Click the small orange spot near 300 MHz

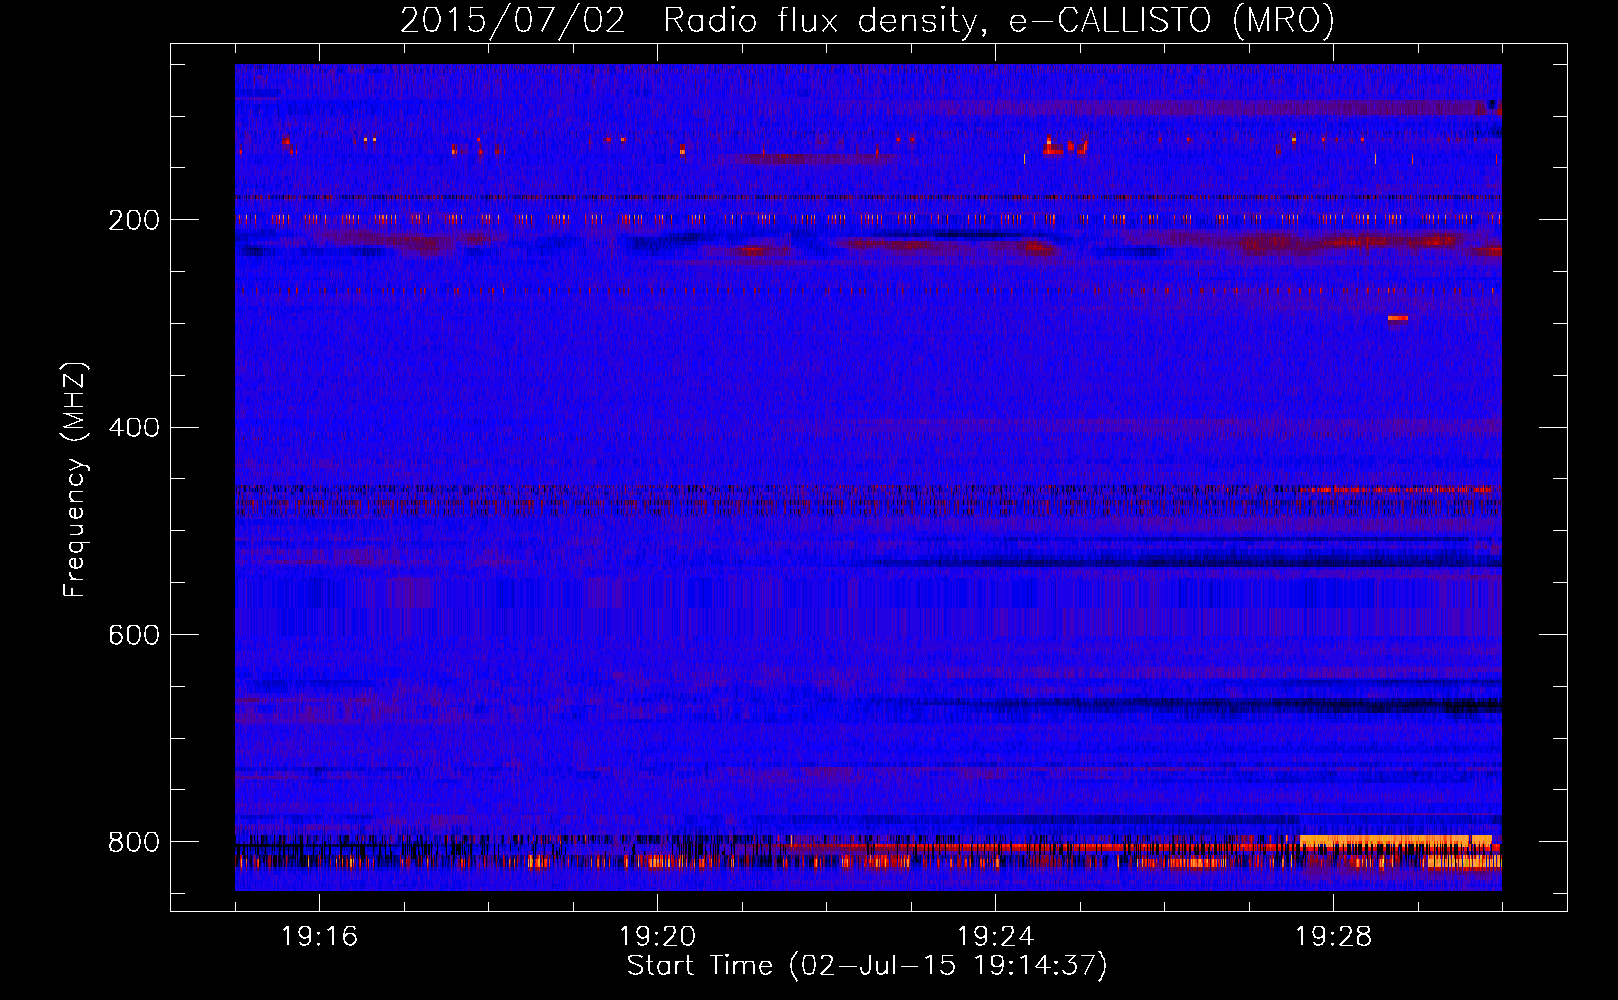click(1398, 318)
